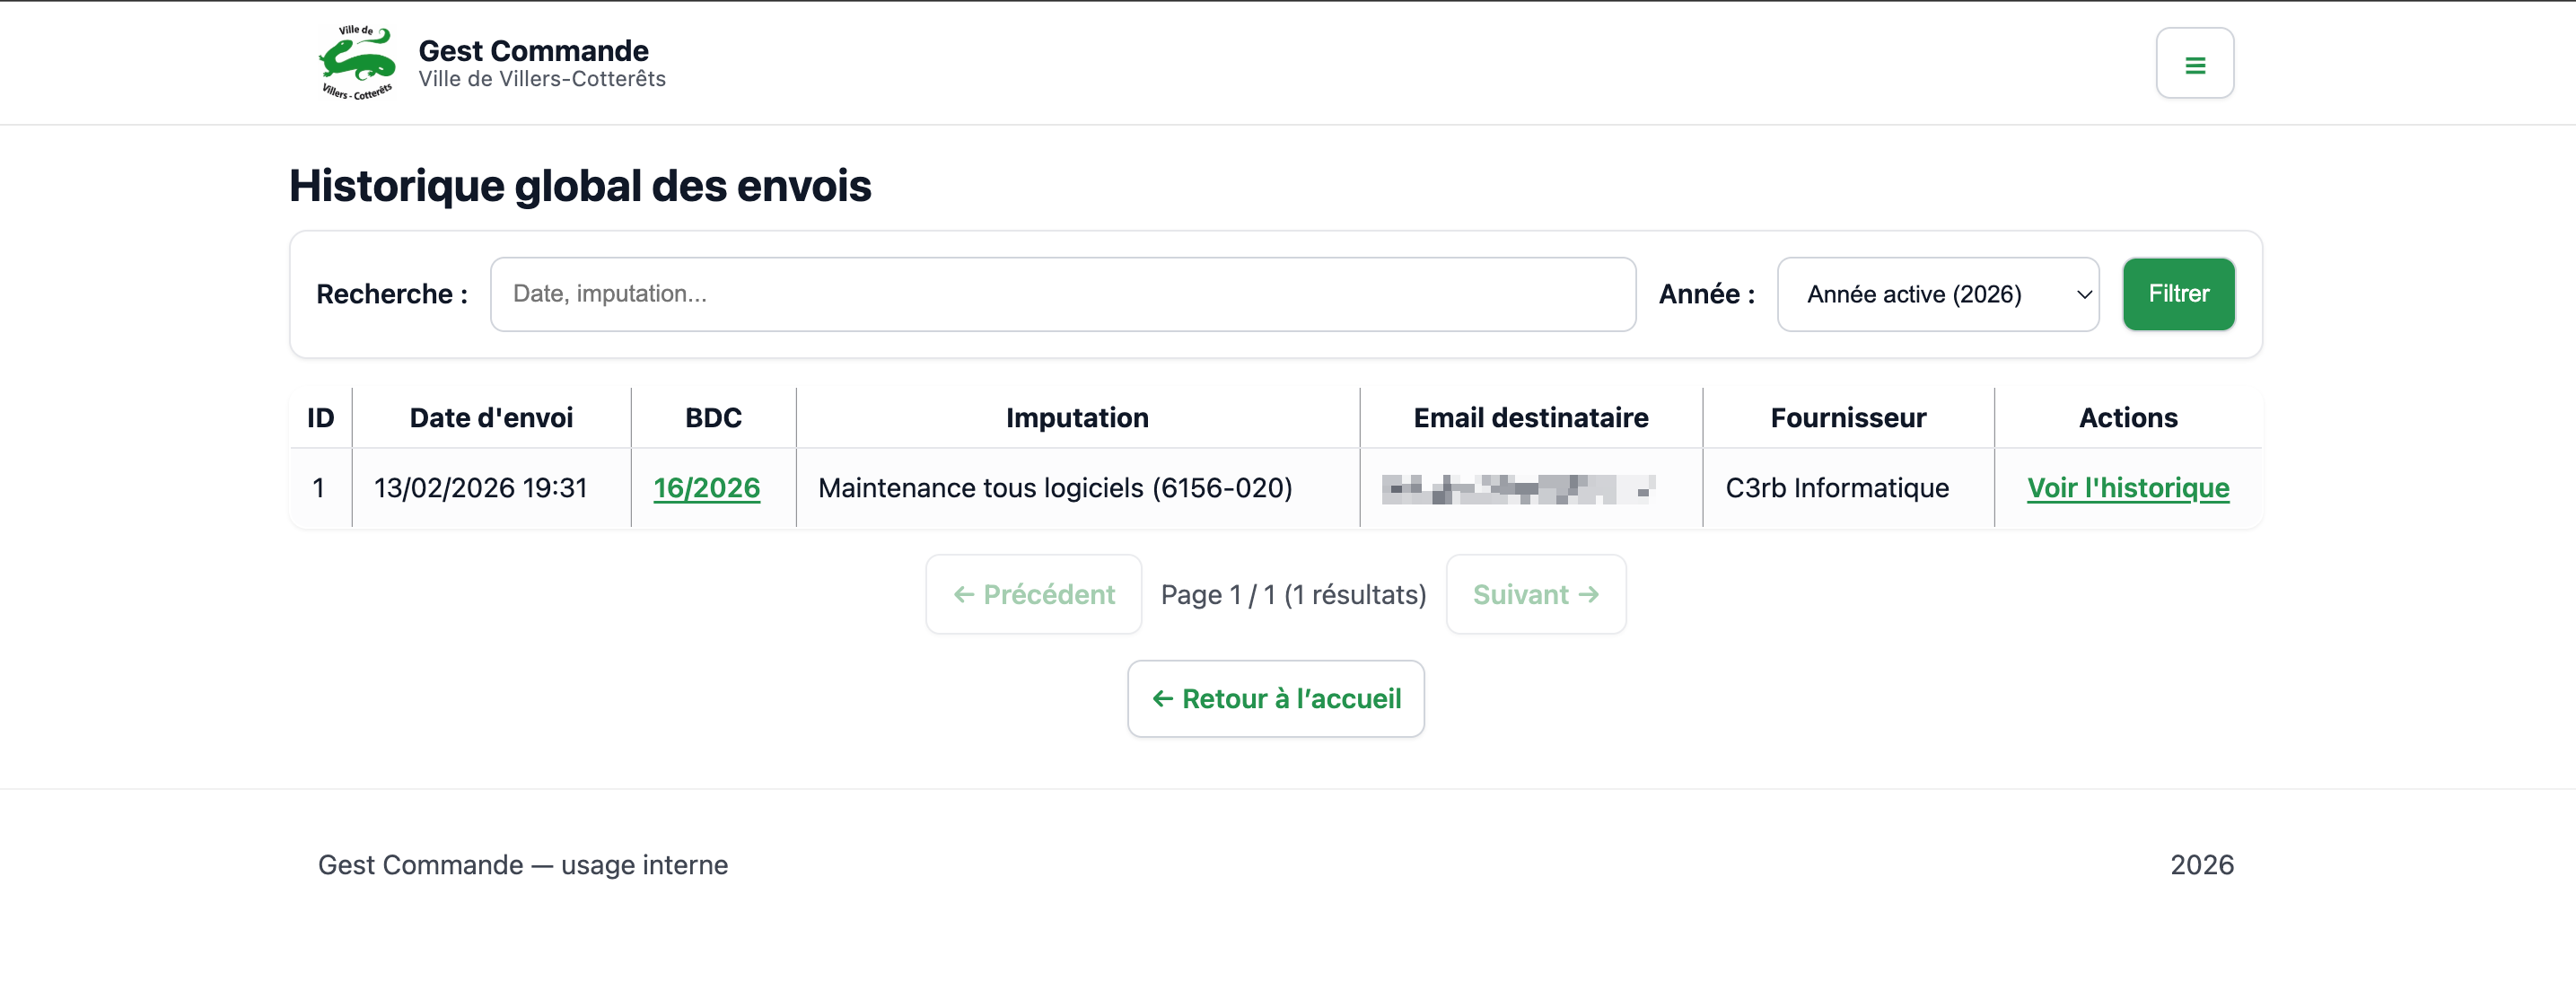The height and width of the screenshot is (982, 2576).
Task: Click the Retour à l'accueil button
Action: tap(1275, 698)
